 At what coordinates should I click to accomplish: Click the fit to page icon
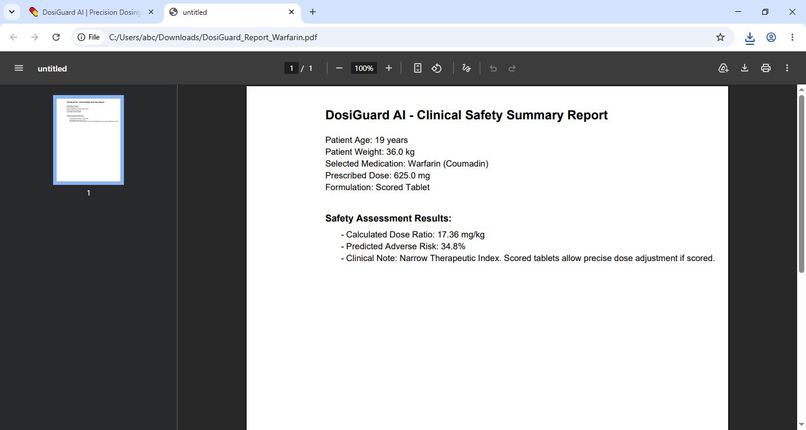[x=417, y=68]
